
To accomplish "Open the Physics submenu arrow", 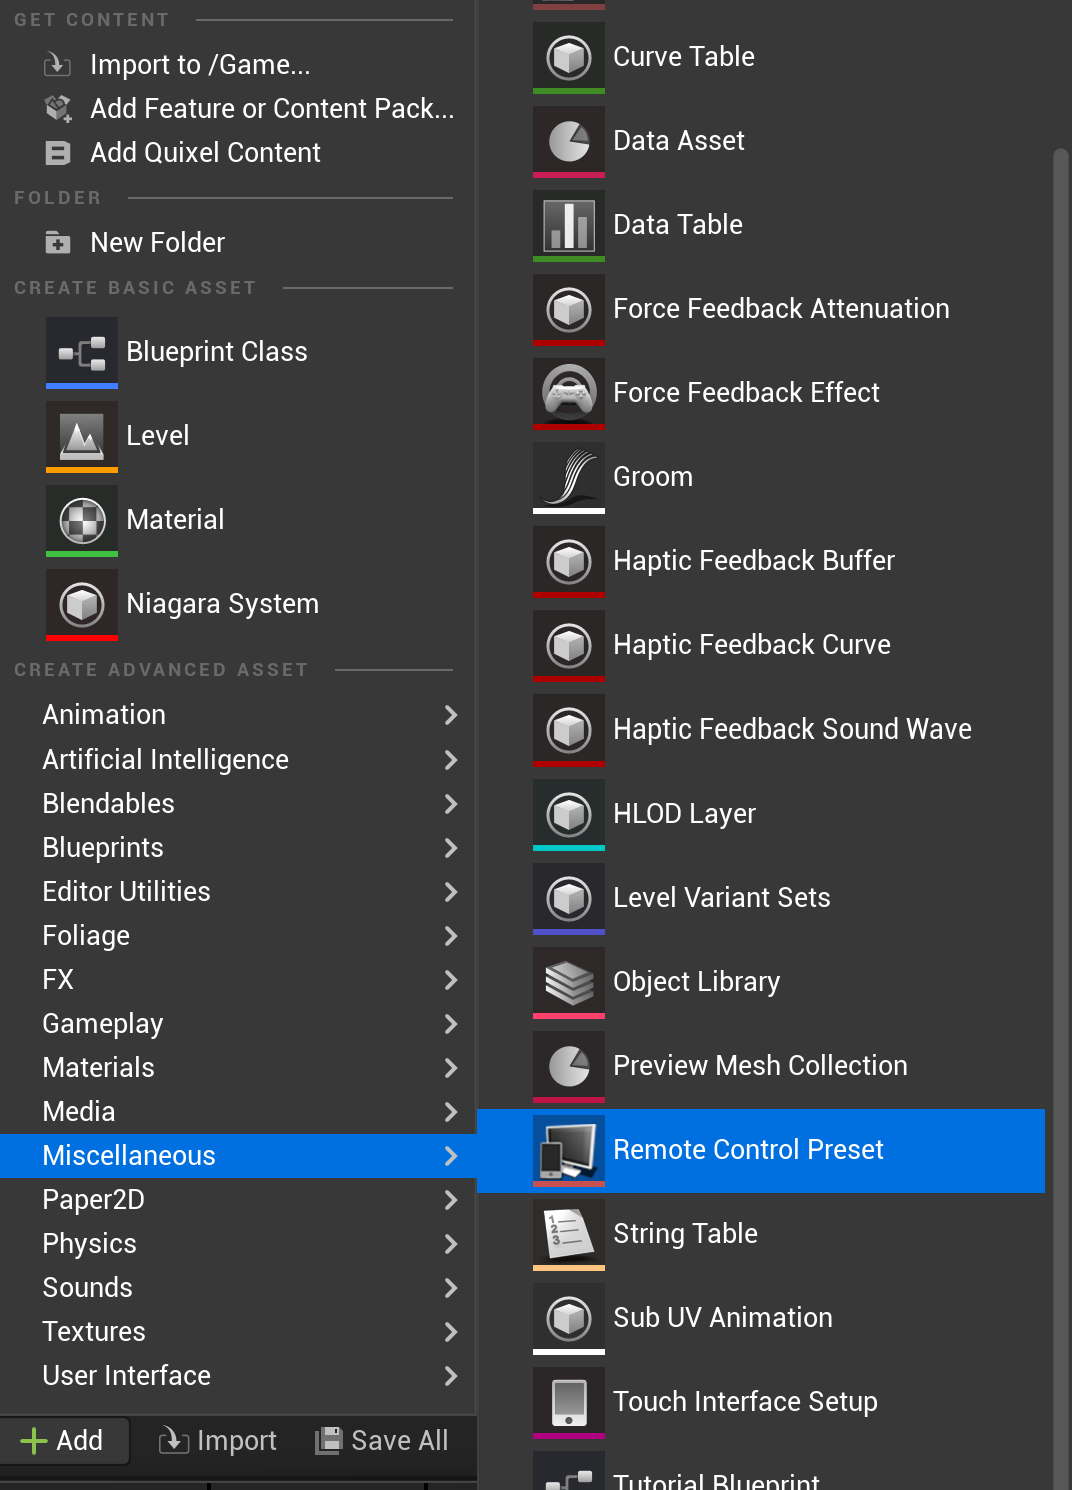I will [x=450, y=1244].
